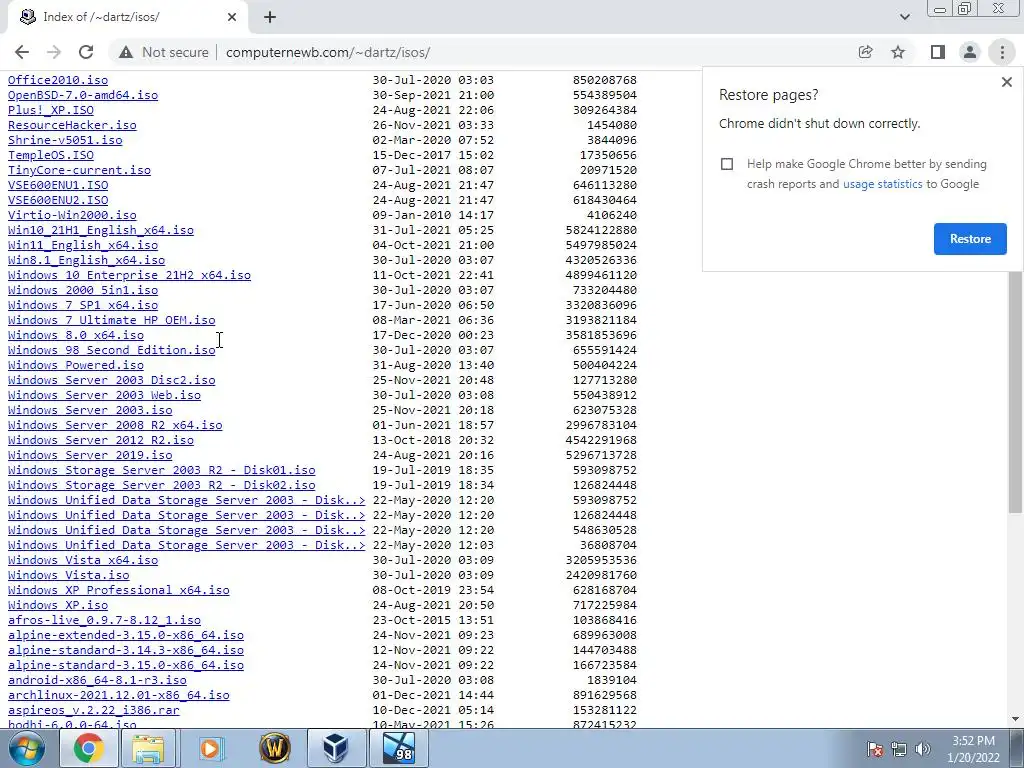Click ResourceHacker.iso link

point(72,125)
